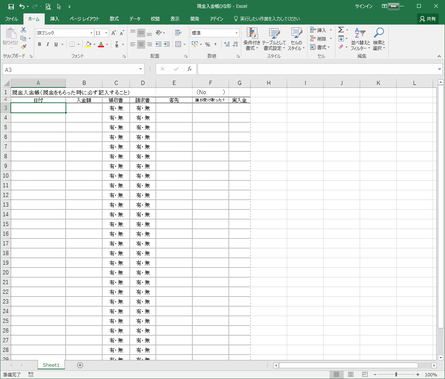Click the accounting number format icon
The width and height of the screenshot is (445, 379).
click(195, 44)
